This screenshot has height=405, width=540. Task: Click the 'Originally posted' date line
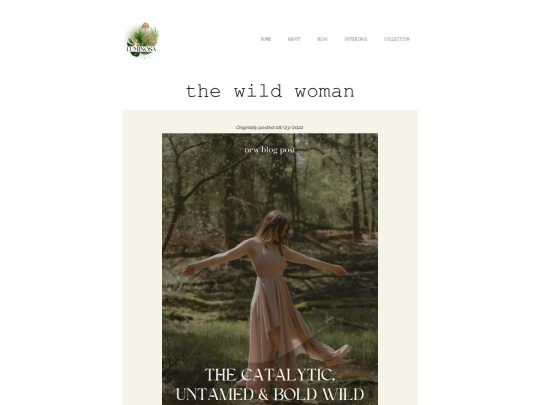click(x=270, y=127)
